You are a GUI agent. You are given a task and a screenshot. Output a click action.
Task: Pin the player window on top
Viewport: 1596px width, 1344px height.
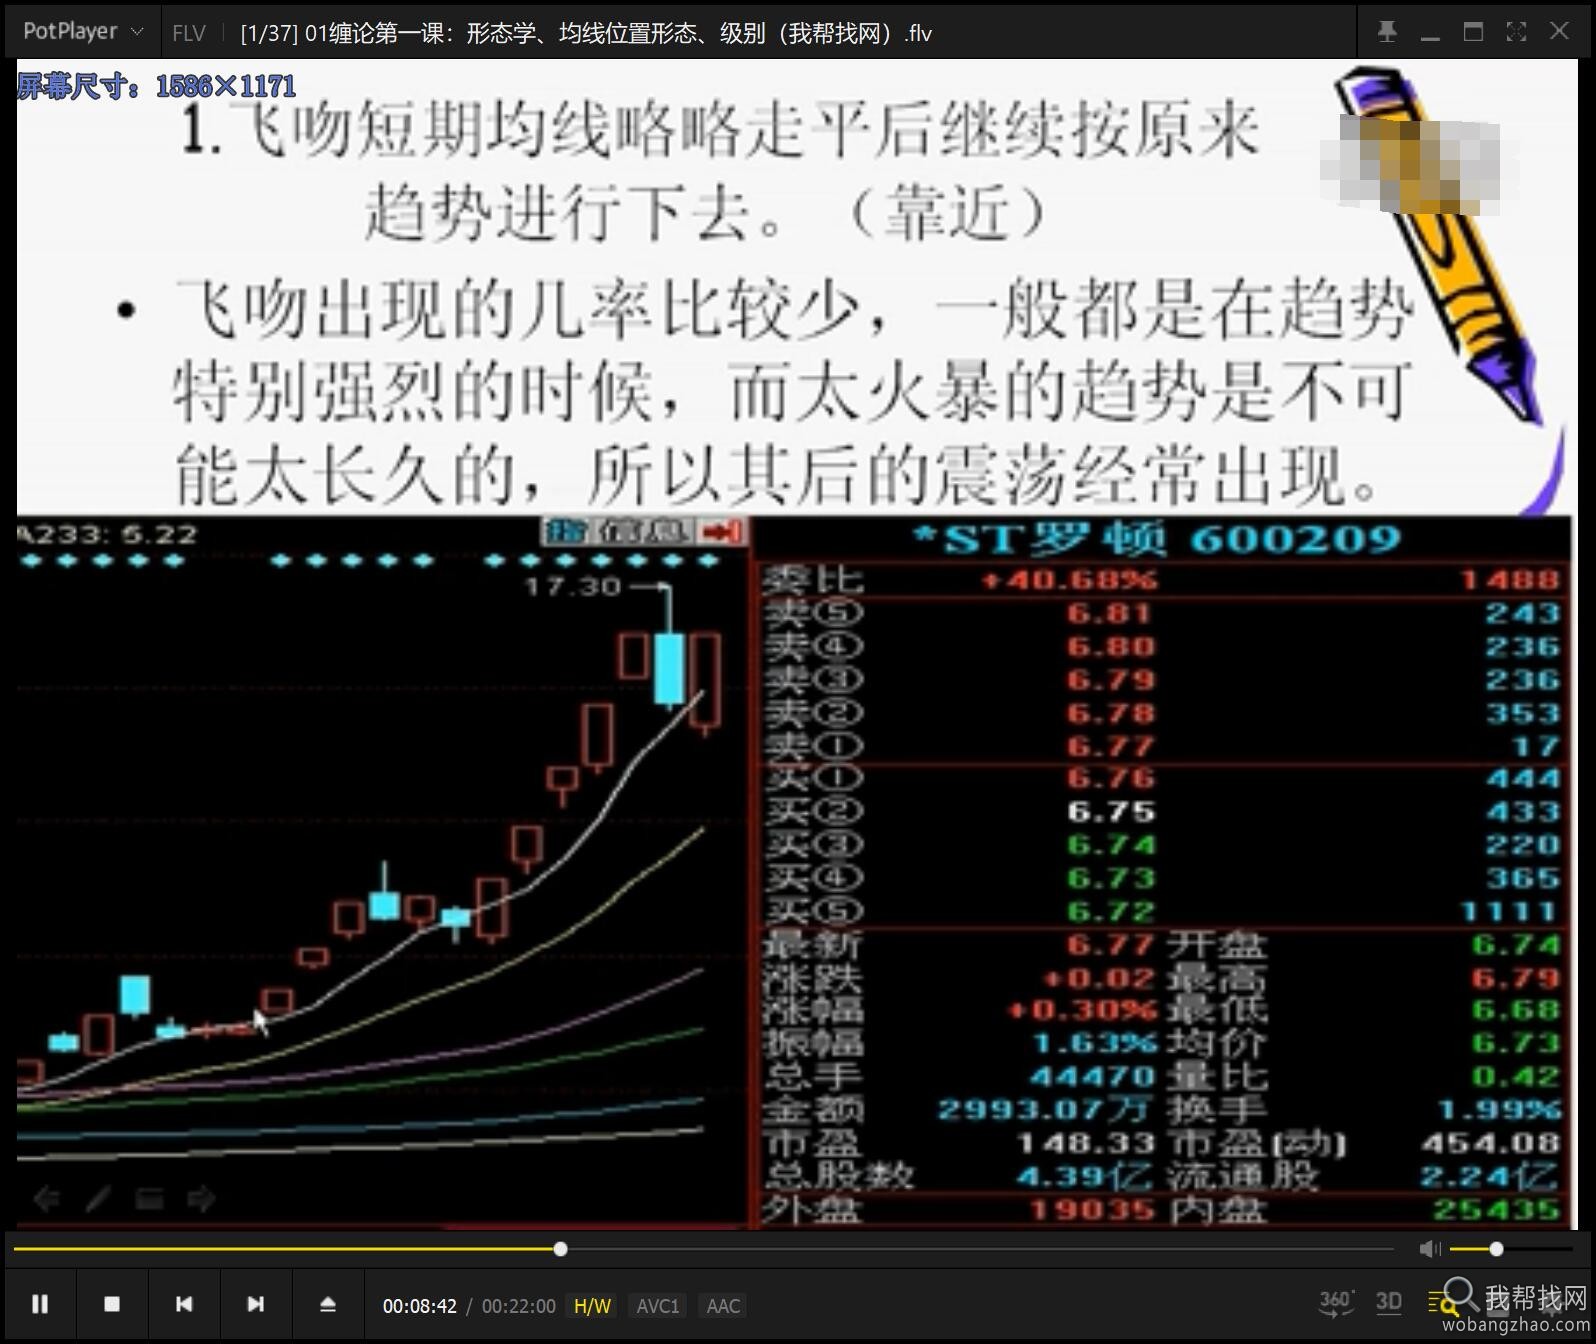[1387, 32]
